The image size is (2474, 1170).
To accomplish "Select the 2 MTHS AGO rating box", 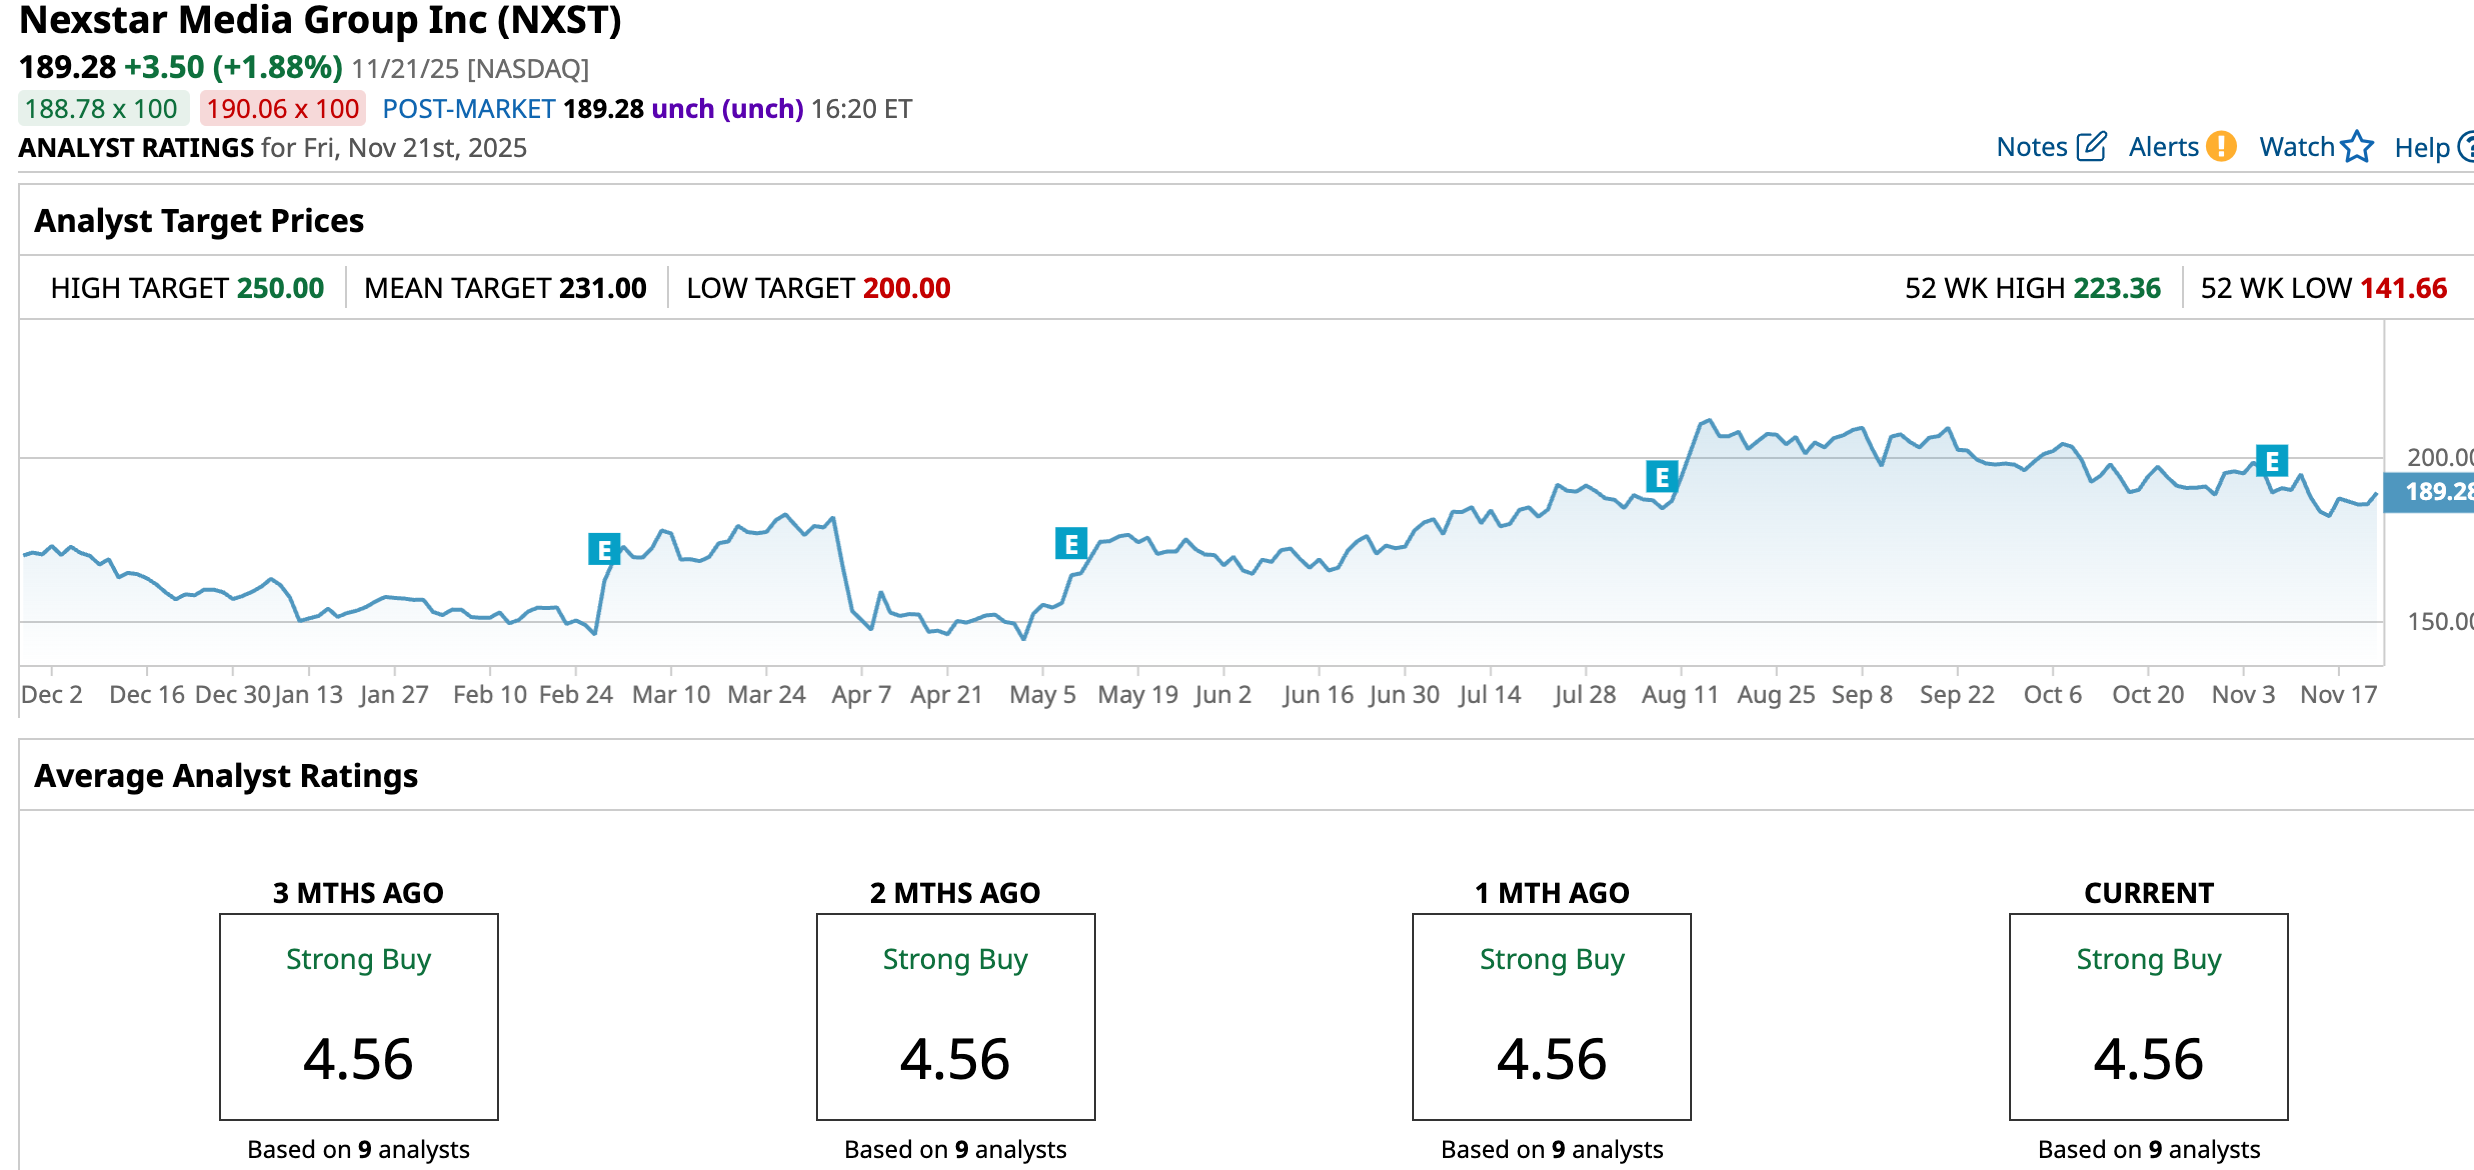I will click(x=955, y=1016).
